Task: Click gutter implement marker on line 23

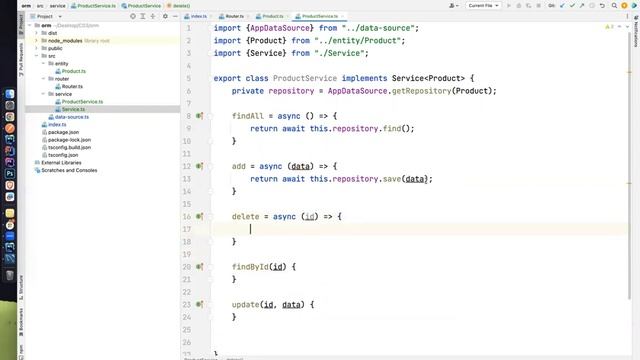Action: point(199,304)
